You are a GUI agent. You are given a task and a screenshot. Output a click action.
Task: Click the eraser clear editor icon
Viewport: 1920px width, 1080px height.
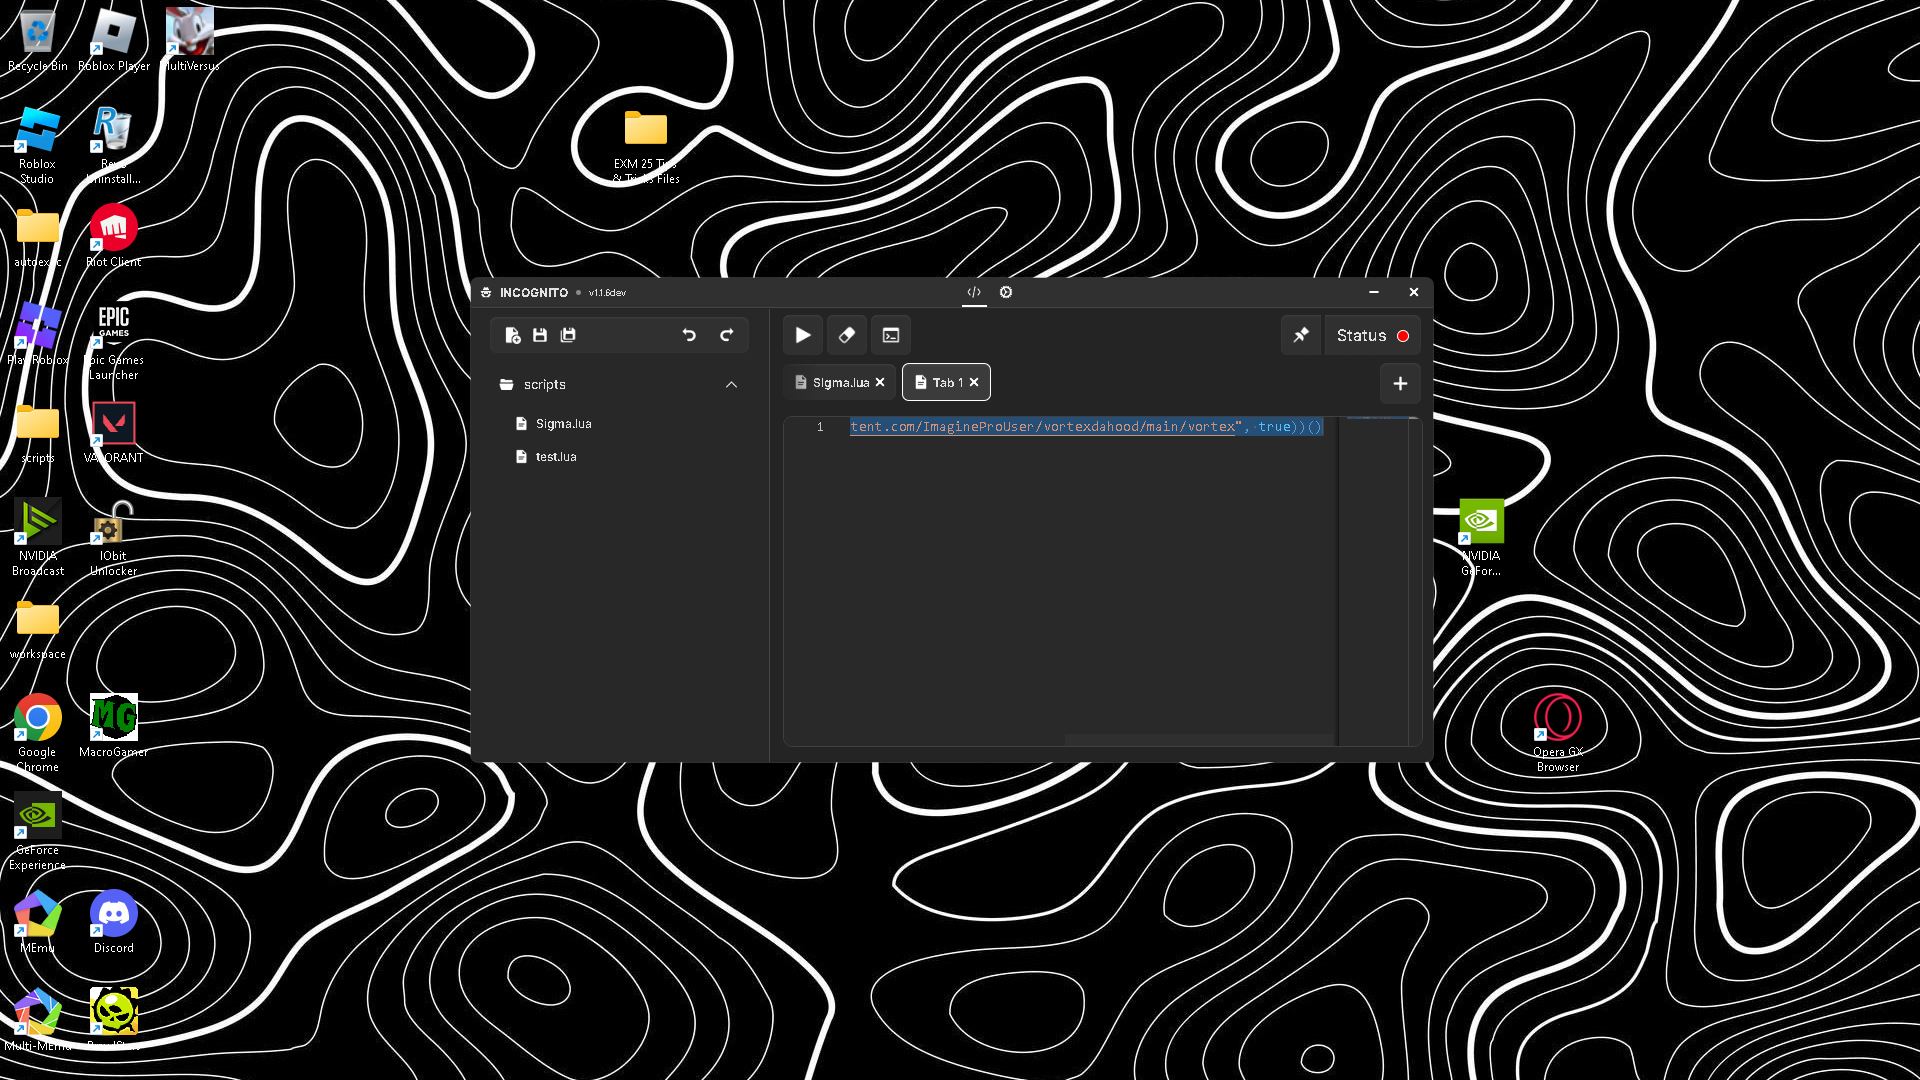[x=847, y=336]
